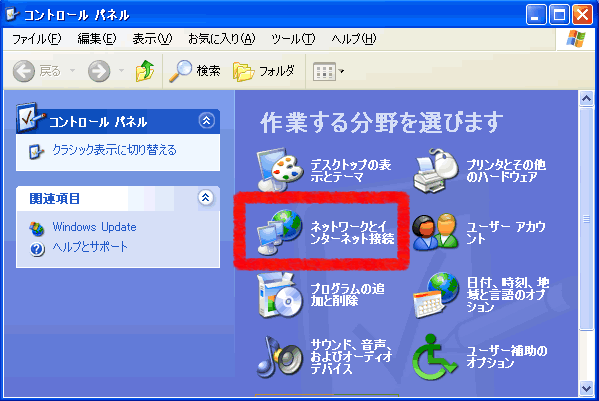The height and width of the screenshot is (401, 599).
Task: Open Add or Remove Programs CD icon
Action: click(x=279, y=296)
